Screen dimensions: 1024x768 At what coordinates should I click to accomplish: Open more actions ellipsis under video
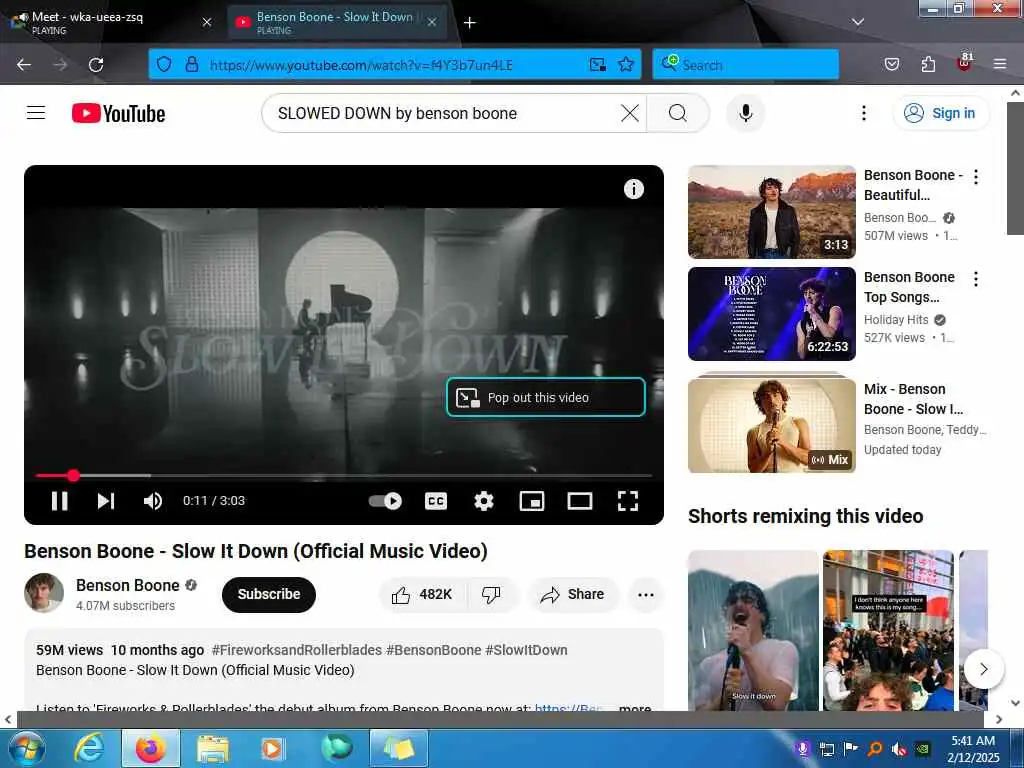pos(645,594)
